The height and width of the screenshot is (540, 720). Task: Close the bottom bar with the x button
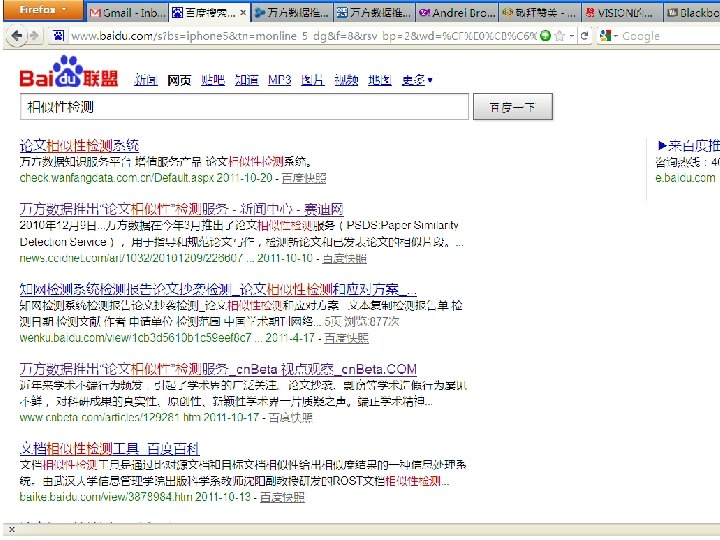point(12,530)
